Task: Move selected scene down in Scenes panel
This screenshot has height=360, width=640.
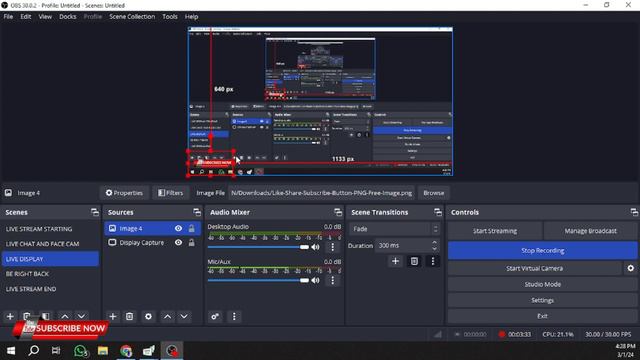Action: coord(81,316)
